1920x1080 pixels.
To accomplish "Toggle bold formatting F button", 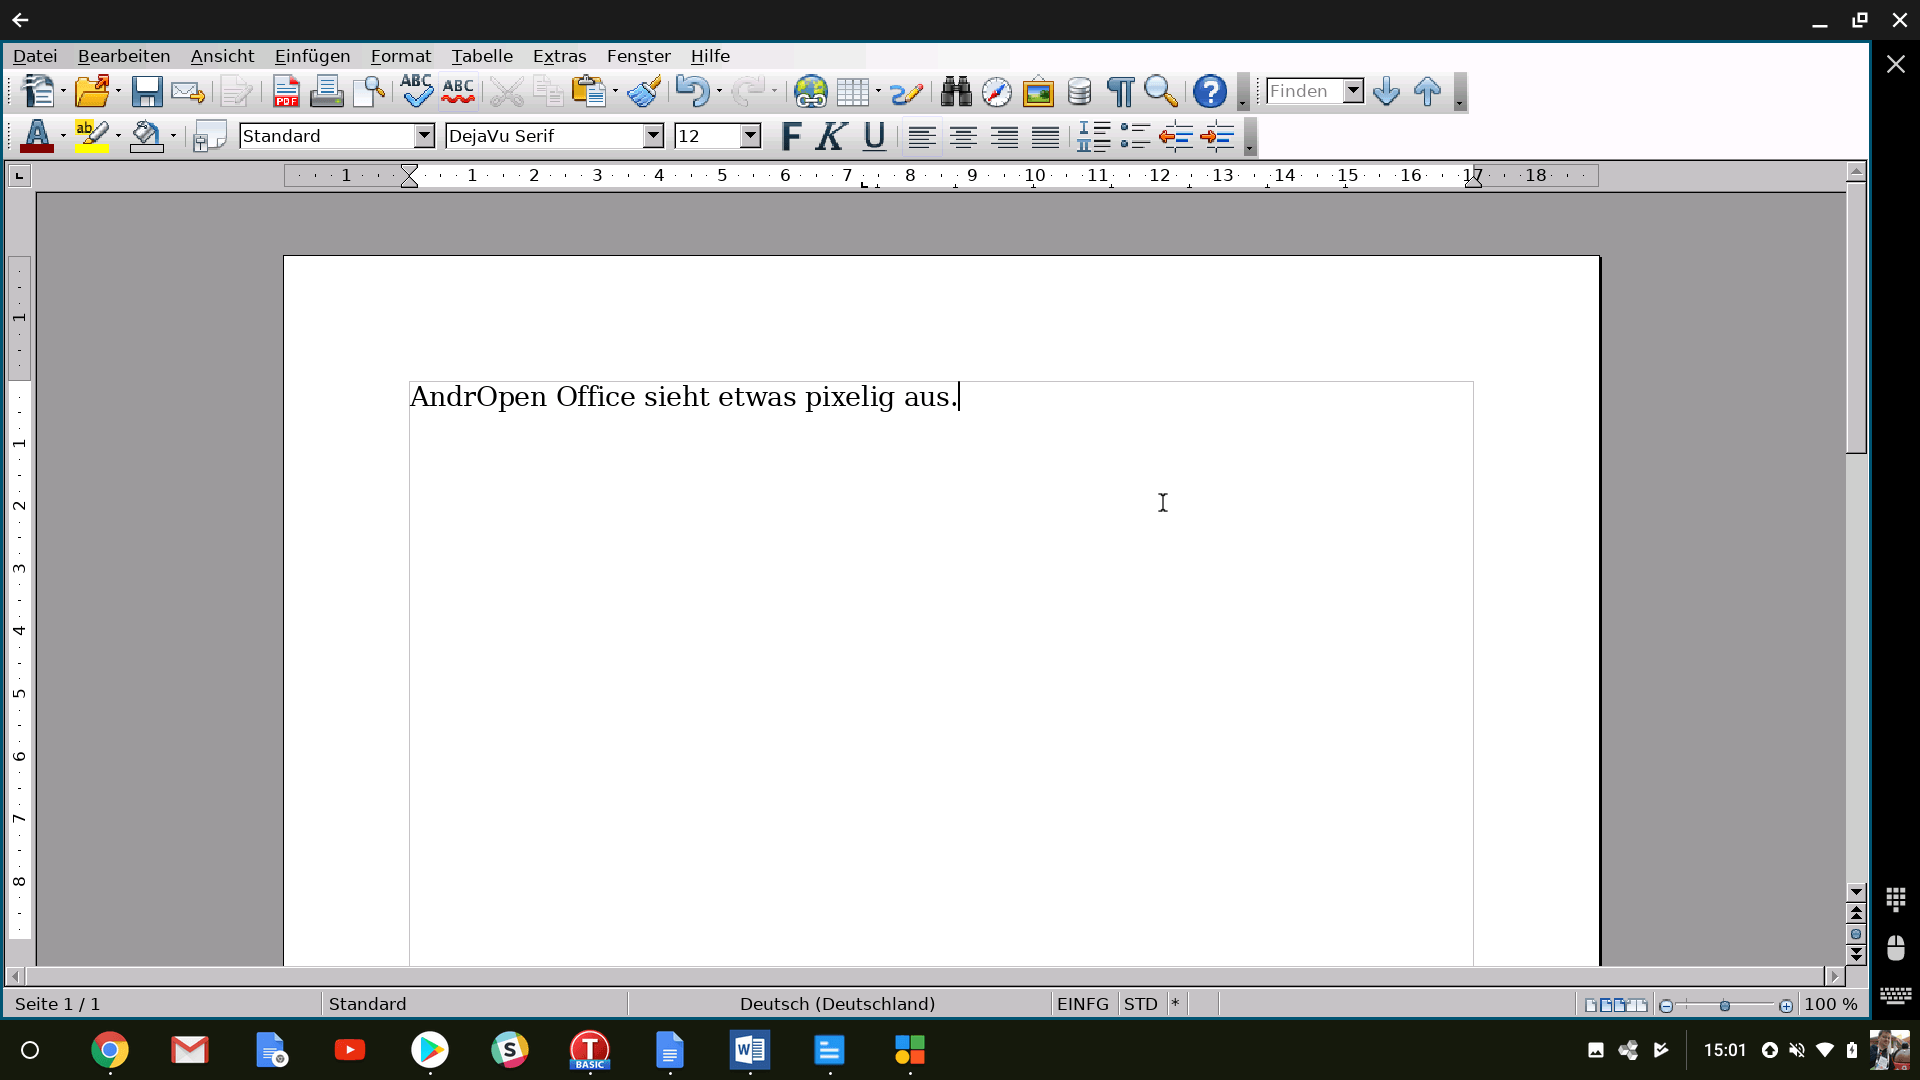I will (x=791, y=136).
